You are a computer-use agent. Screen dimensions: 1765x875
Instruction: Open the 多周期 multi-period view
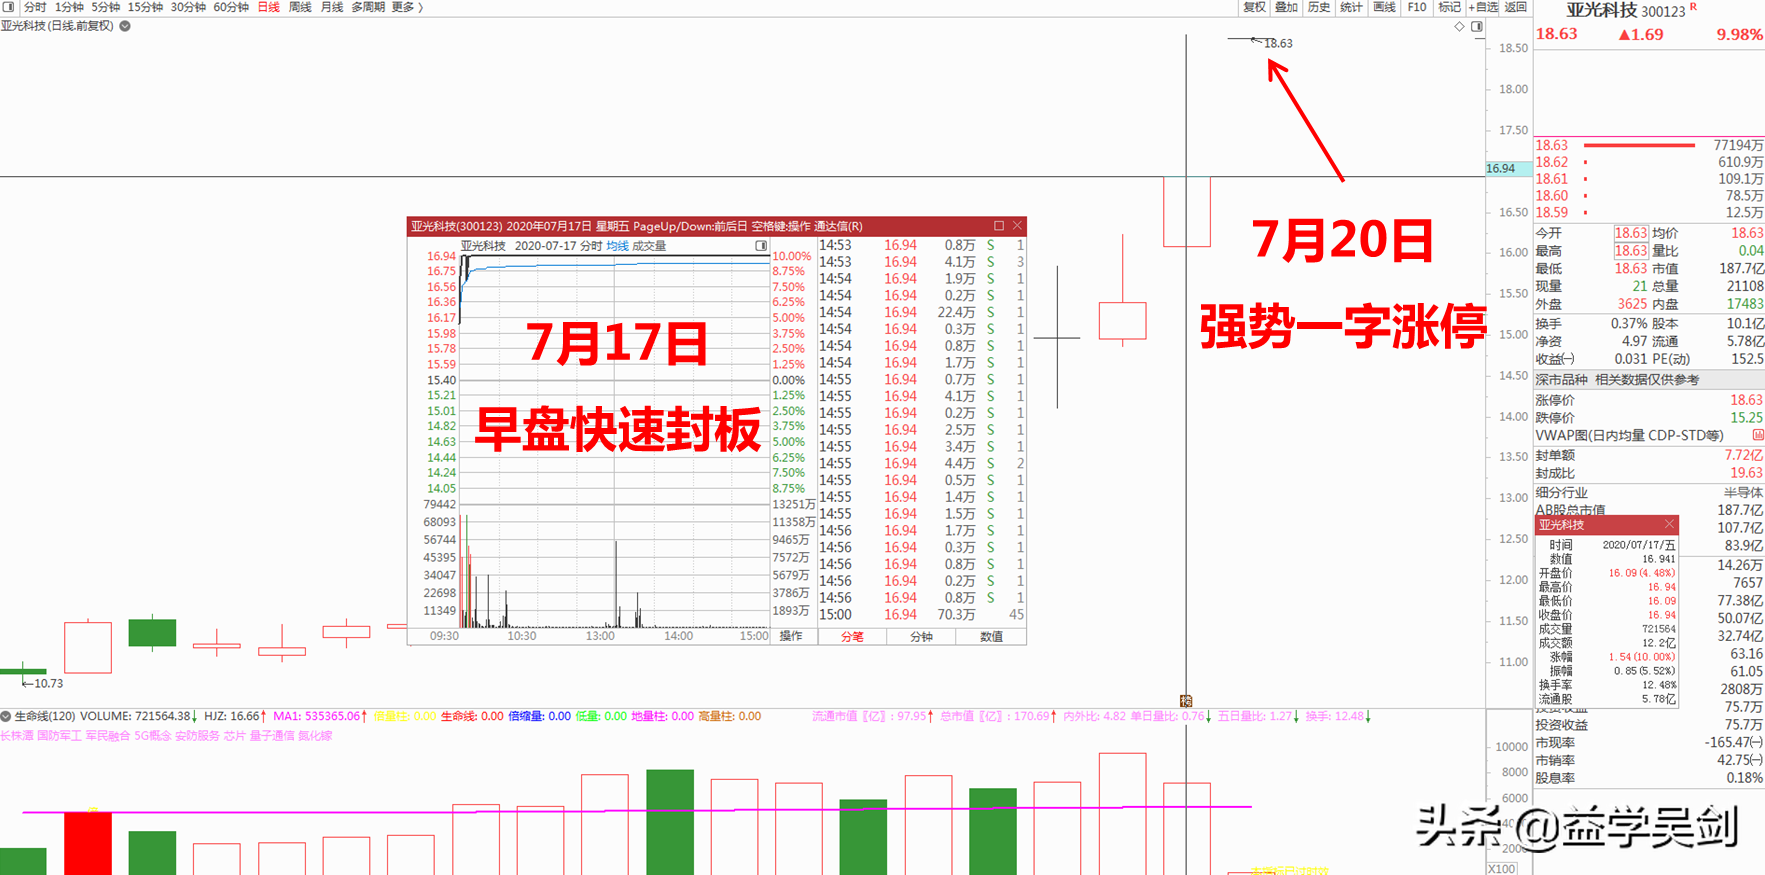[x=368, y=7]
